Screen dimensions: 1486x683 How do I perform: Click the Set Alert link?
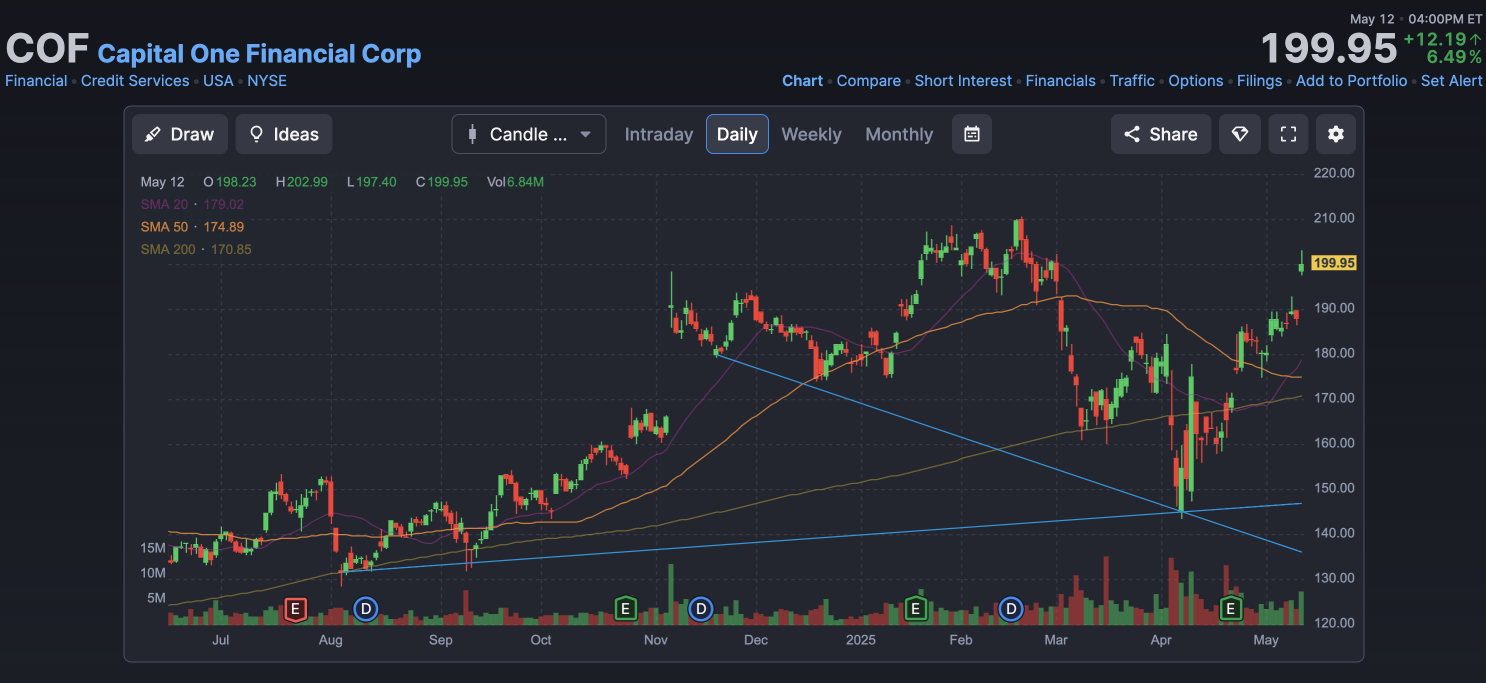point(1452,81)
